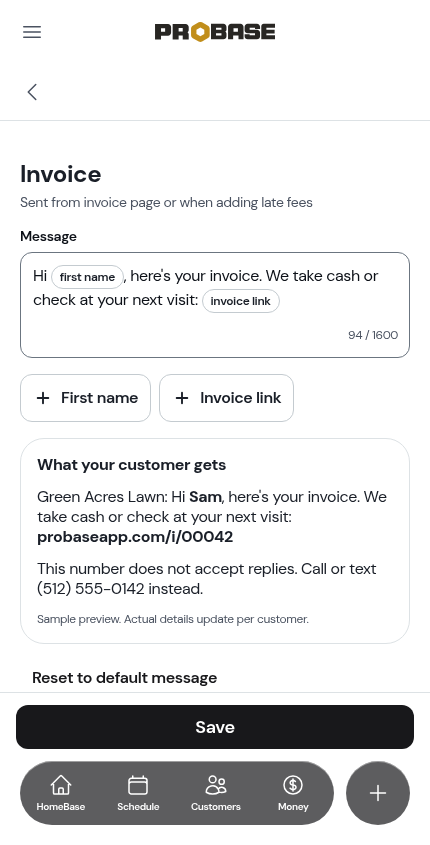Screen dimensions: 430x845
Task: Go back using the left chevron arrow
Action: pyautogui.click(x=32, y=92)
